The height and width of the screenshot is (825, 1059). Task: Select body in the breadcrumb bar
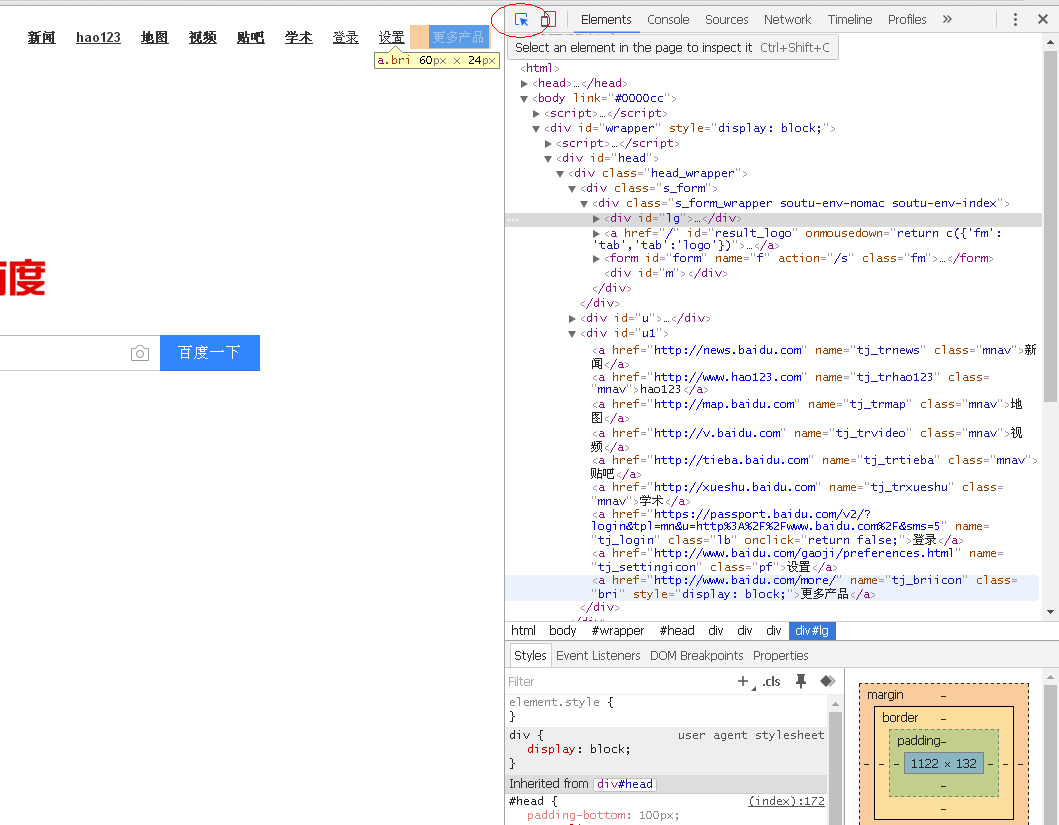click(563, 631)
